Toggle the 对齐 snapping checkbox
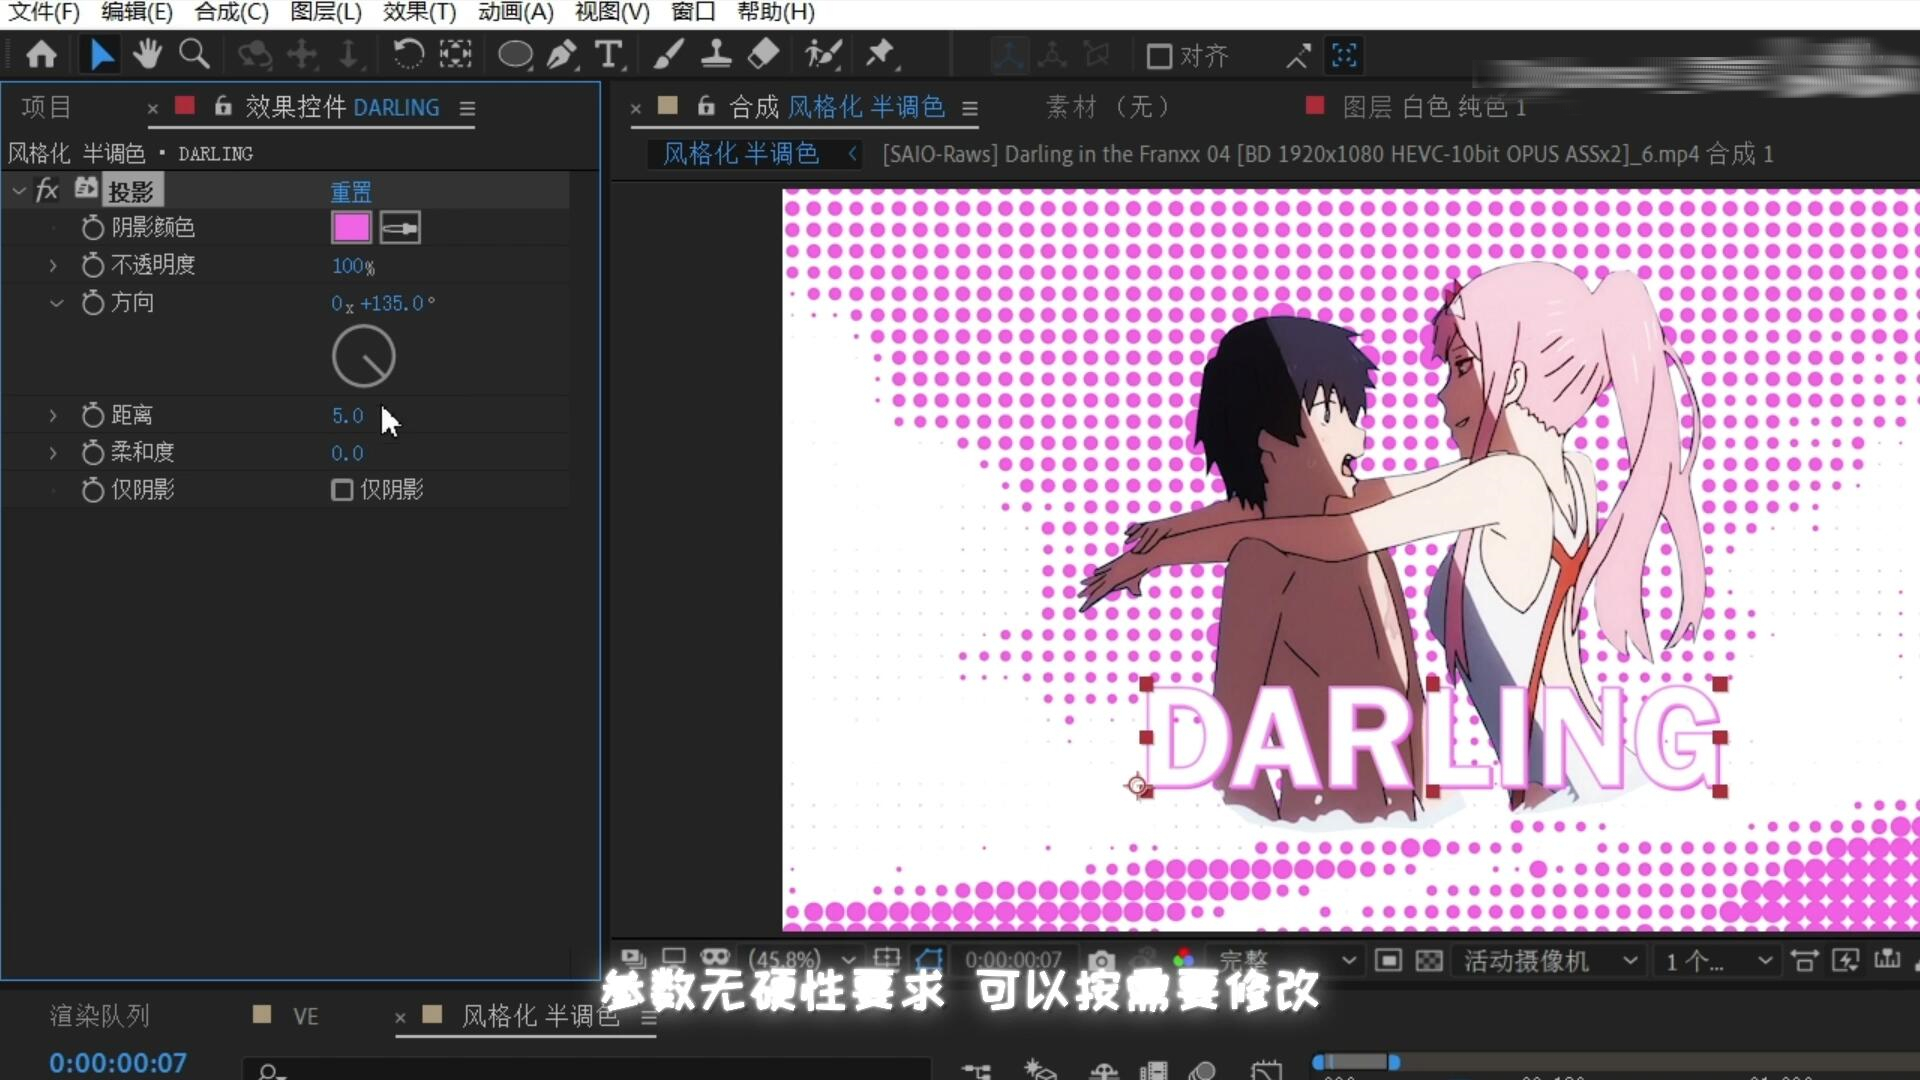This screenshot has height=1080, width=1920. pyautogui.click(x=1159, y=56)
